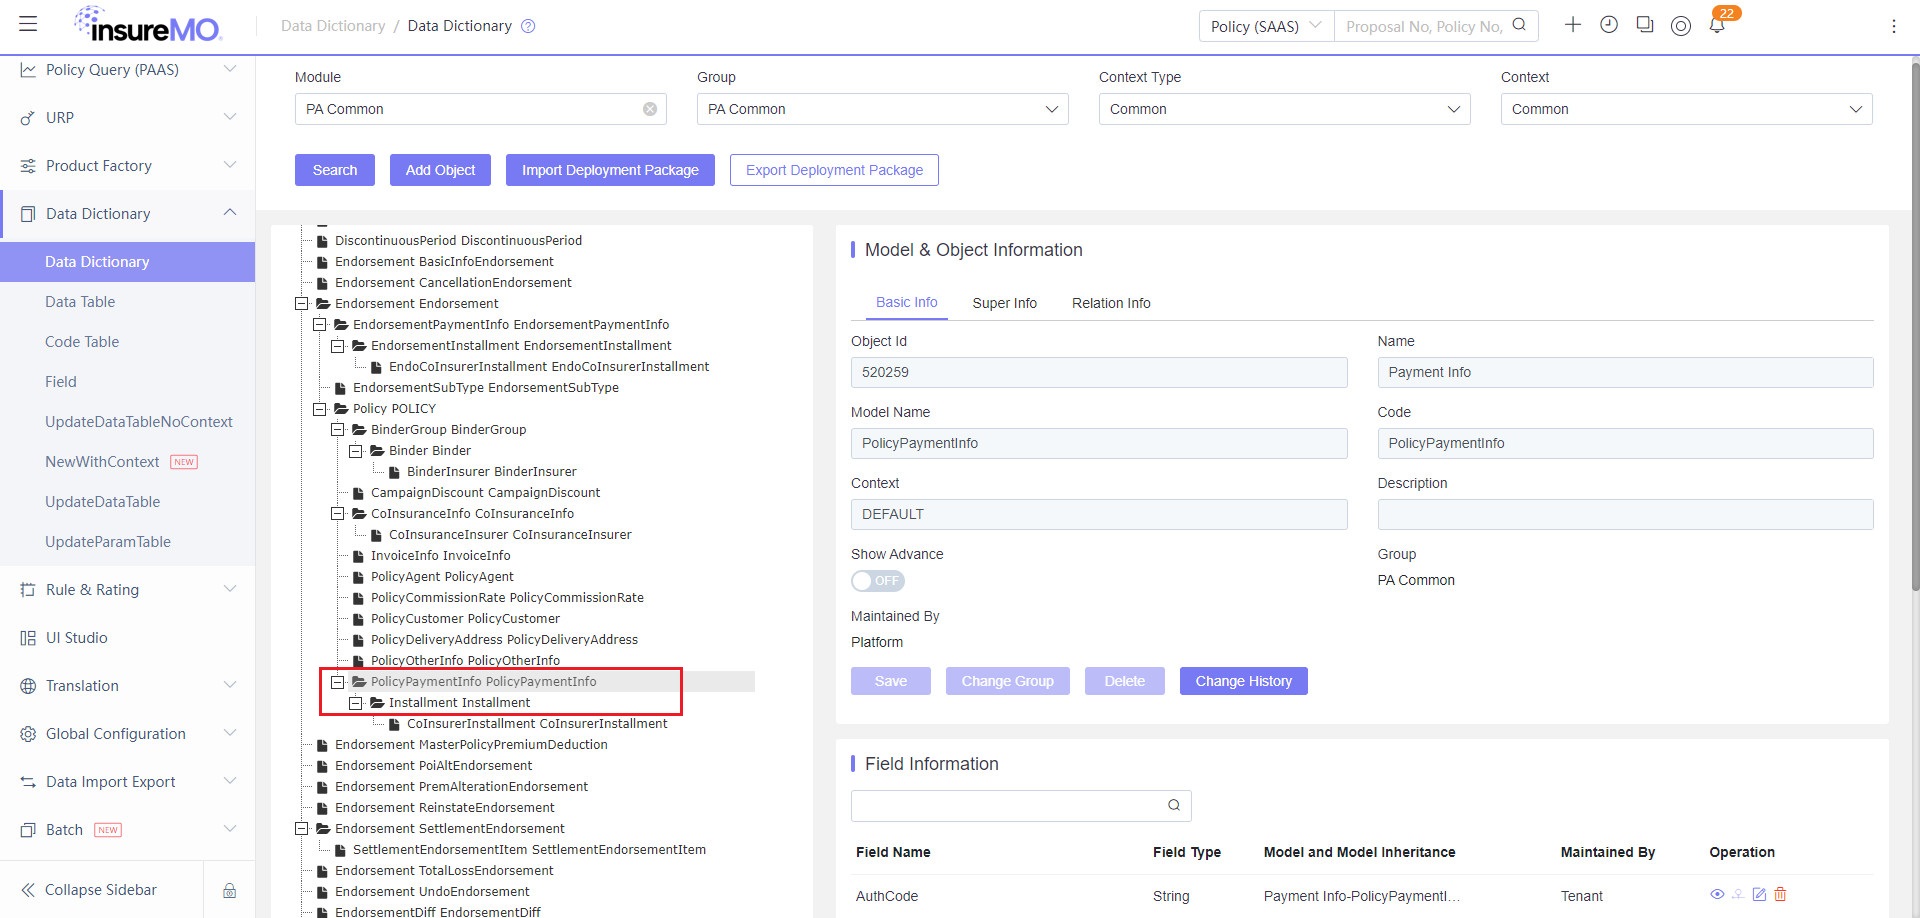Collapse the Endorsement Endorsement tree node
1920x918 pixels.
pyautogui.click(x=301, y=304)
